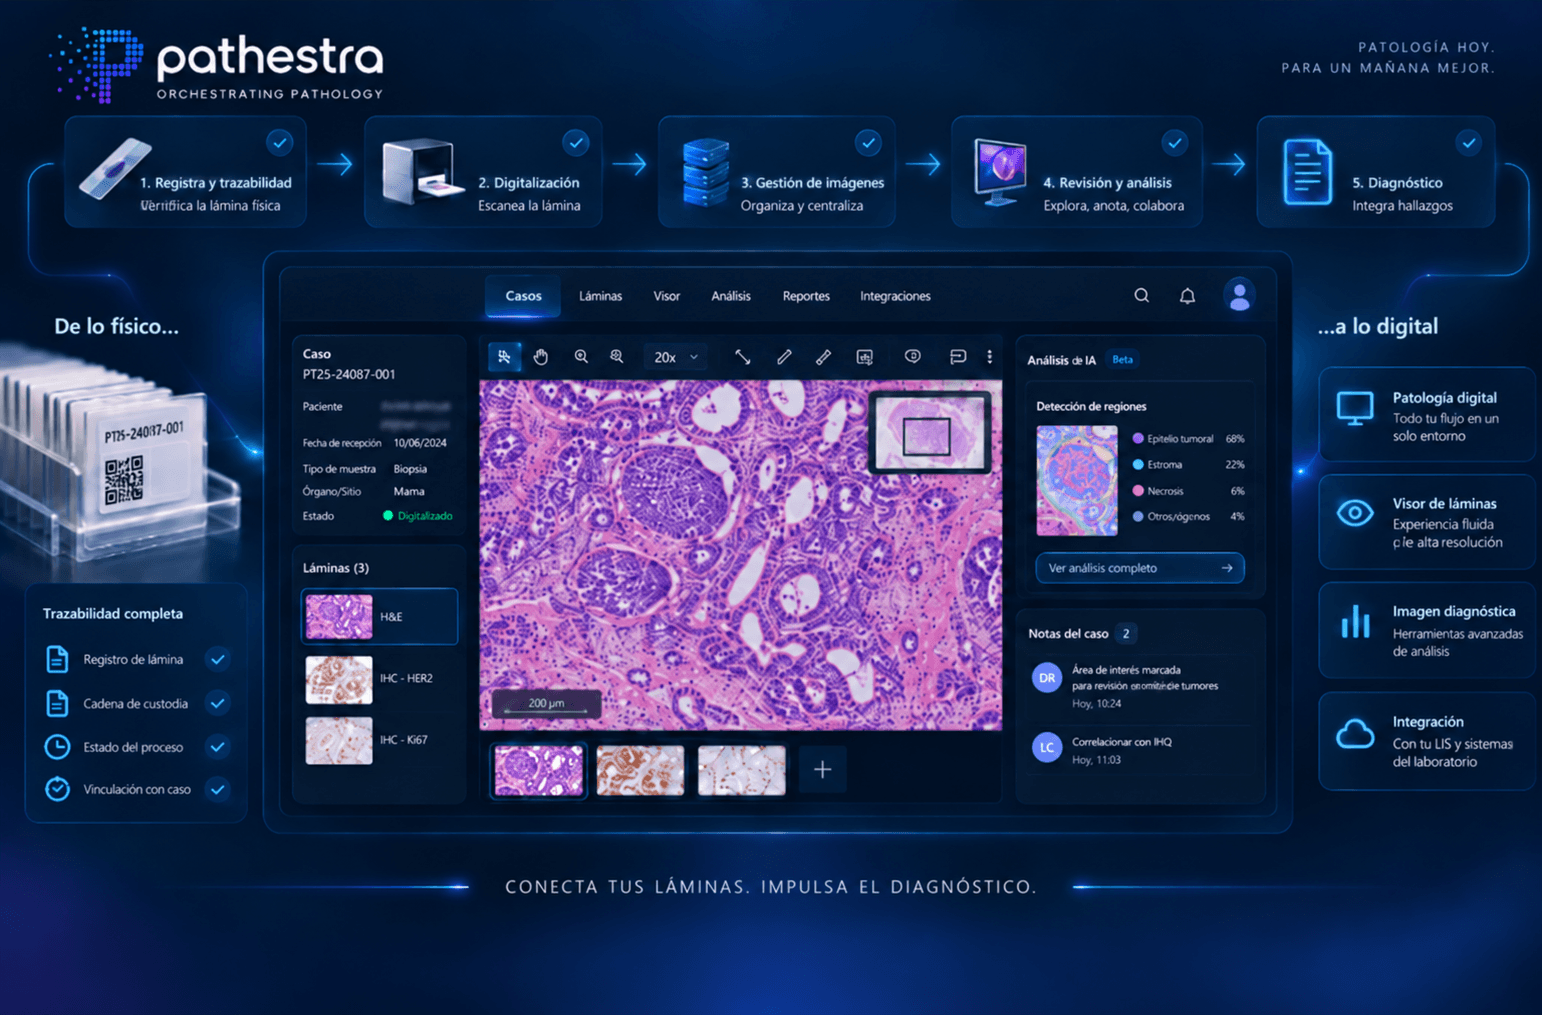Open the notifications bell
The image size is (1542, 1015).
click(1187, 296)
